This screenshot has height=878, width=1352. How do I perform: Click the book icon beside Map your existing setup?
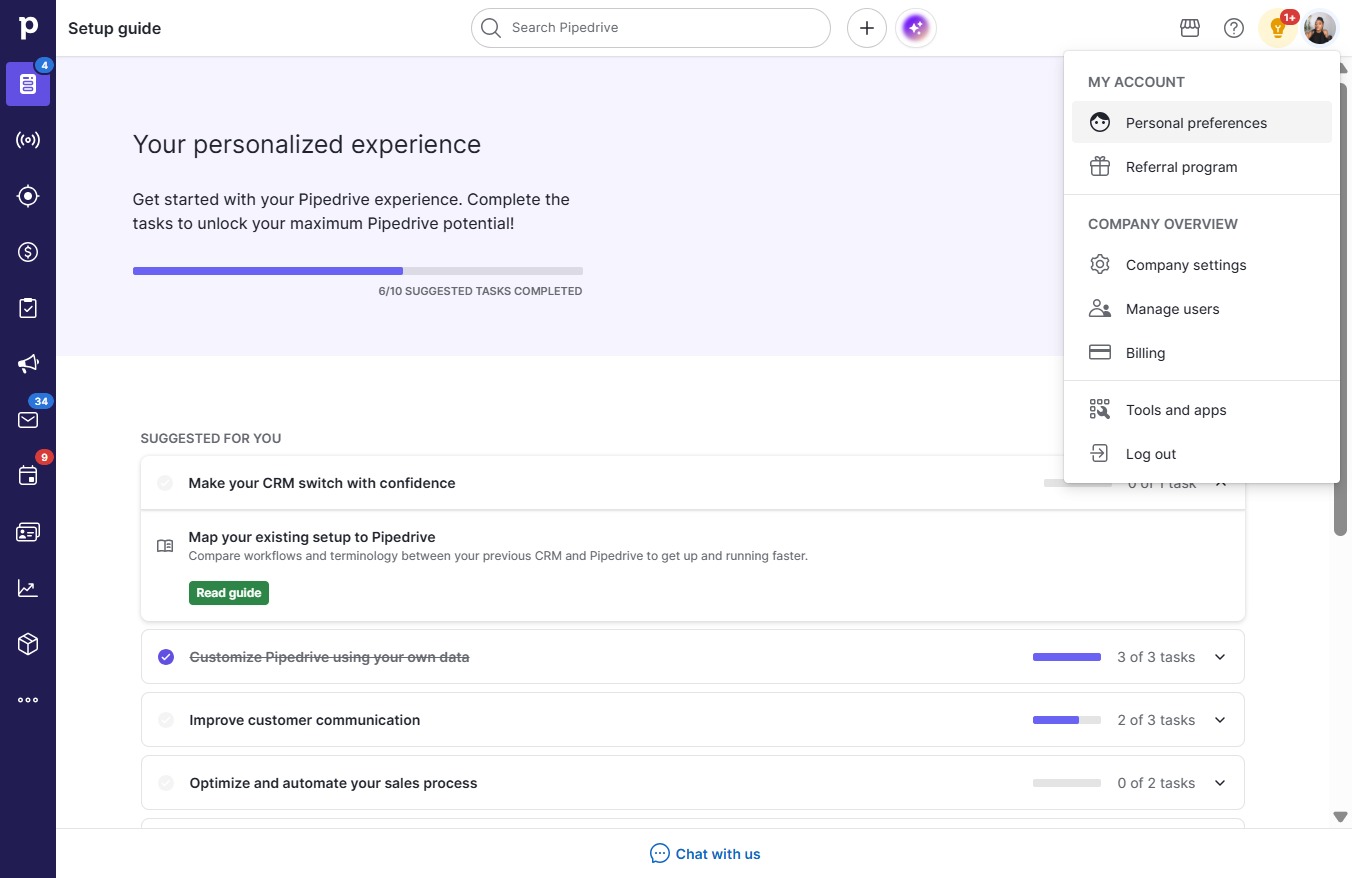[x=165, y=546]
